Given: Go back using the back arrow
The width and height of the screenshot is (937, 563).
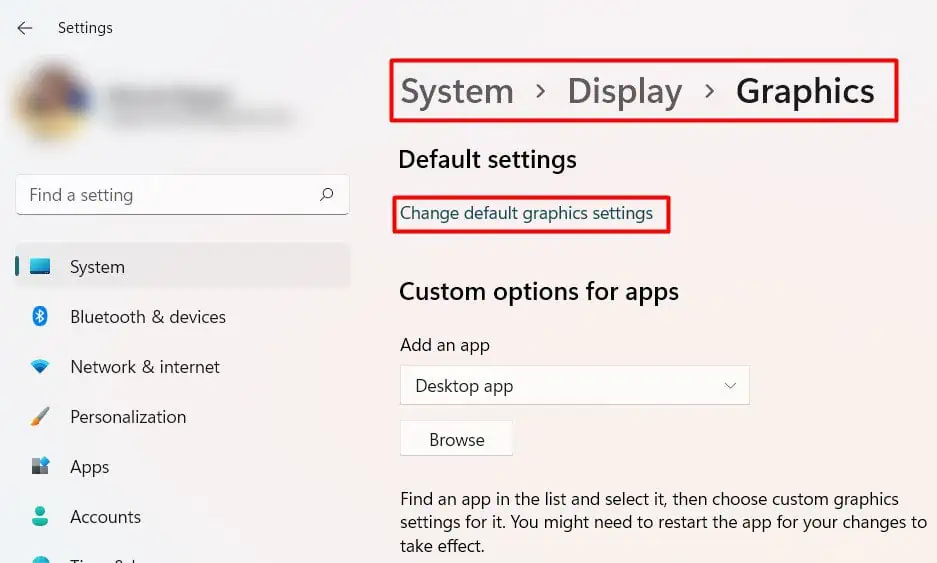Looking at the screenshot, I should pyautogui.click(x=25, y=27).
